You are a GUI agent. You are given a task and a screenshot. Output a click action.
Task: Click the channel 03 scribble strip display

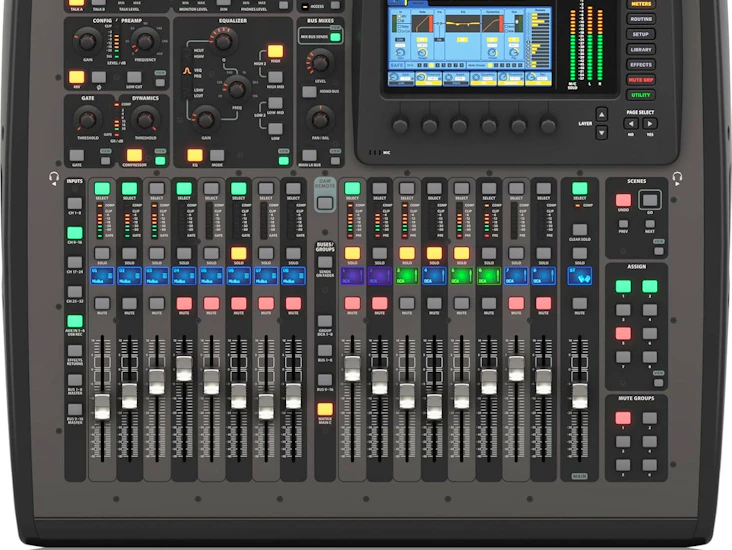tap(156, 276)
